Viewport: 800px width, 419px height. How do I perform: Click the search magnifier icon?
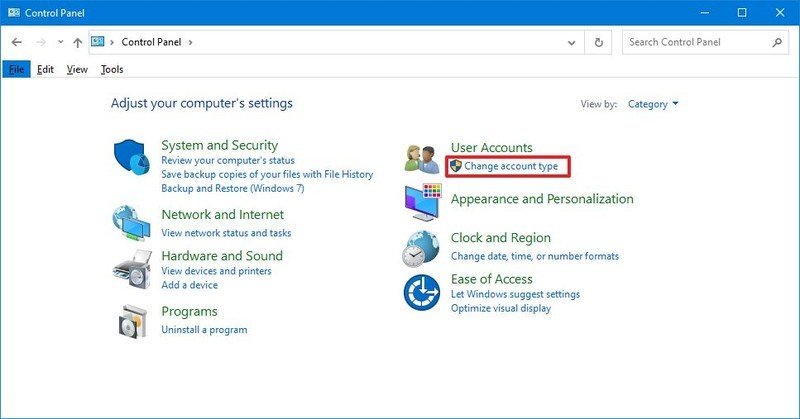777,42
